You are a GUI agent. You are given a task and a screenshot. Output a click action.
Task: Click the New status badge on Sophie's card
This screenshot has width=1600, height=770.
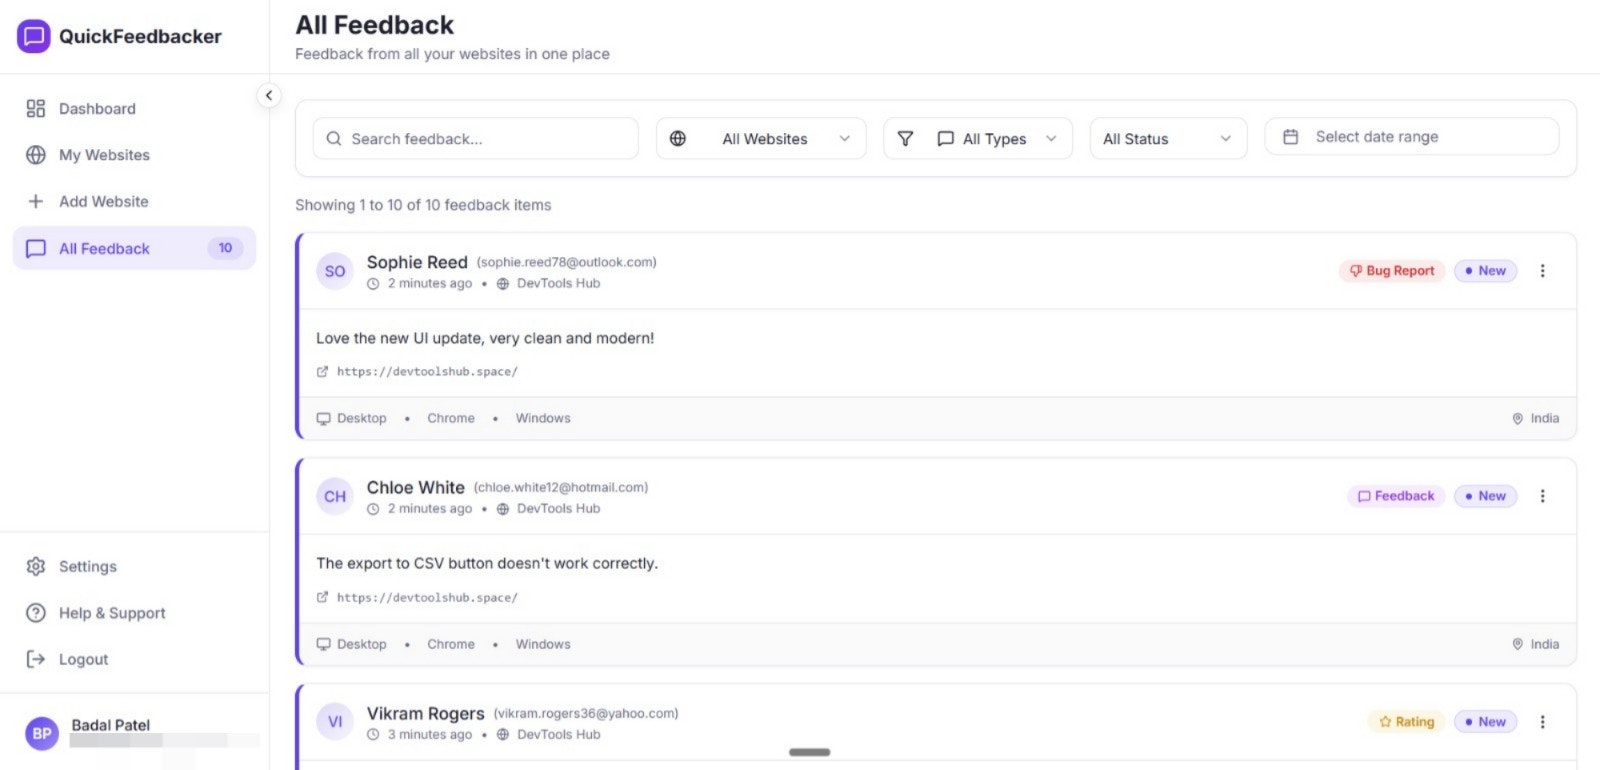1485,271
